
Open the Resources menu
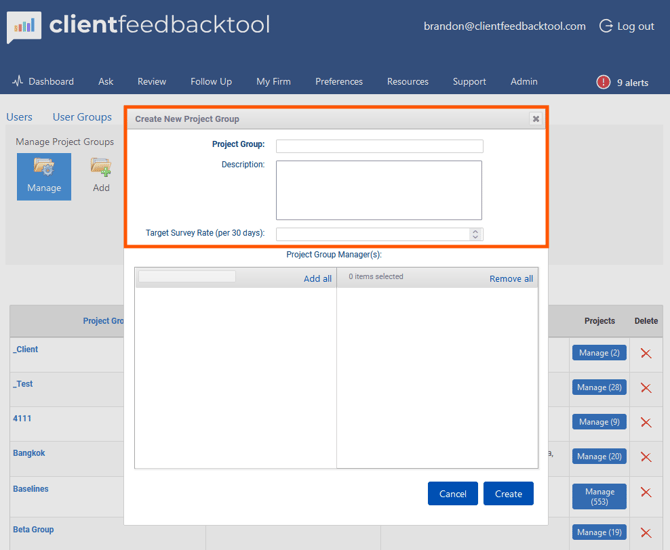pyautogui.click(x=408, y=82)
